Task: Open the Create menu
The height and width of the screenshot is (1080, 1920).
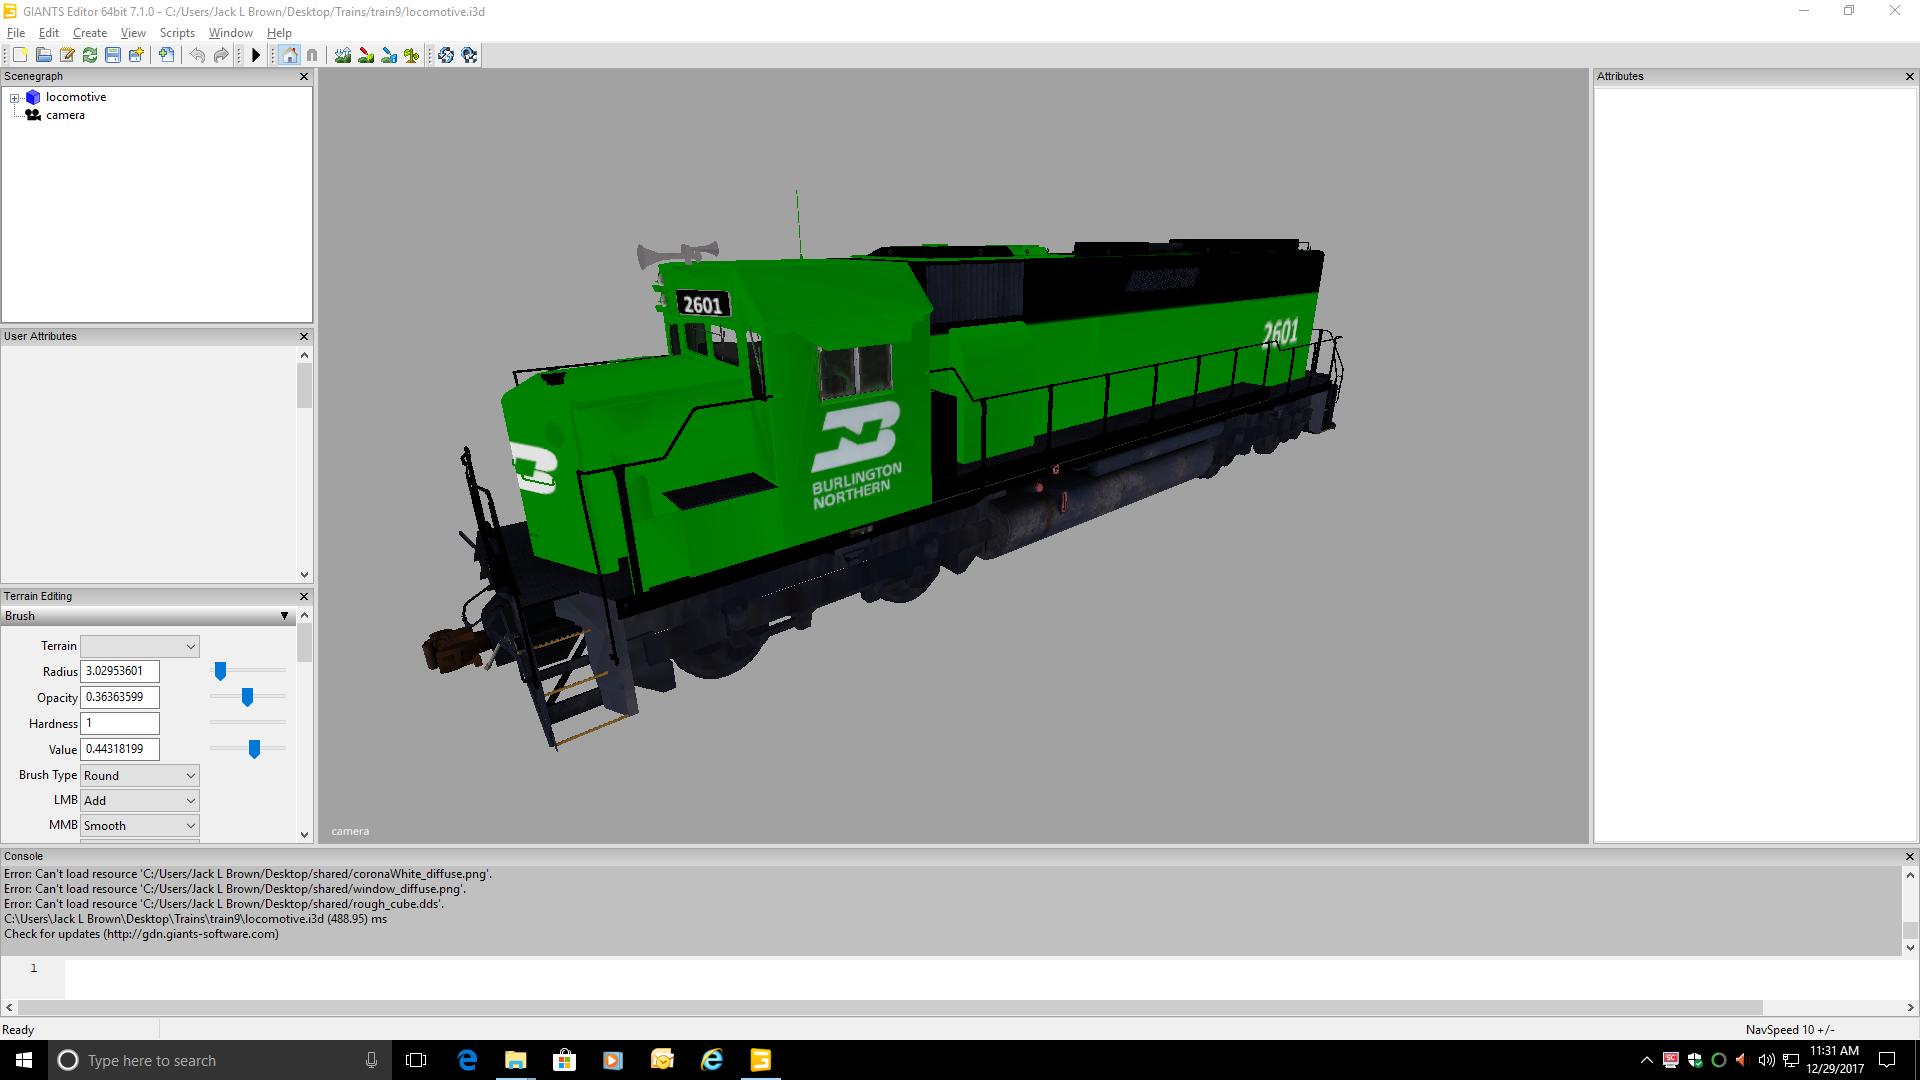Action: [89, 33]
